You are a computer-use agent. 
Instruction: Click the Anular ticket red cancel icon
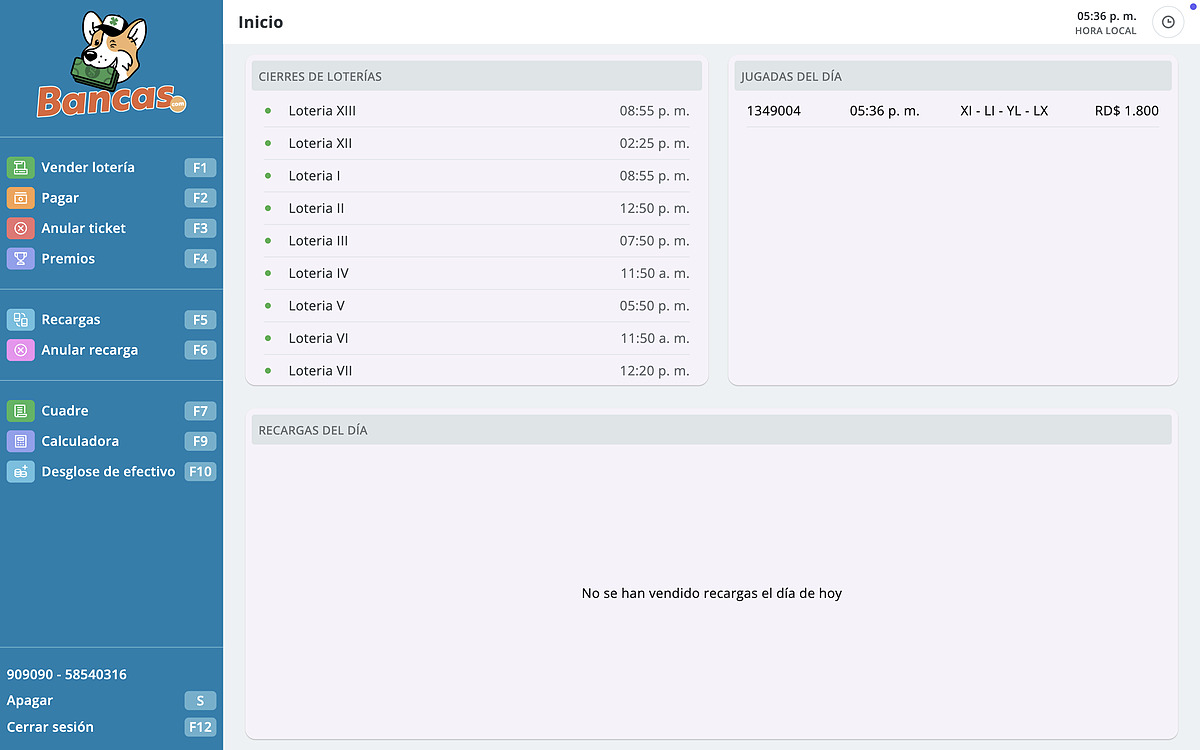point(22,228)
